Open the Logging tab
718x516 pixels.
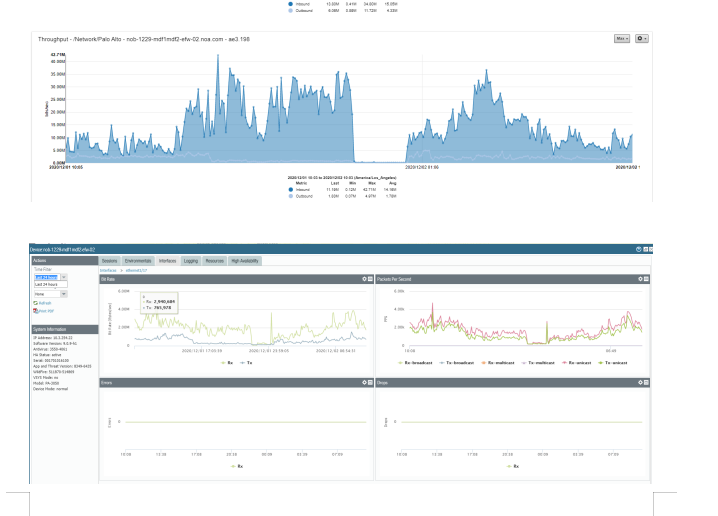coord(191,260)
